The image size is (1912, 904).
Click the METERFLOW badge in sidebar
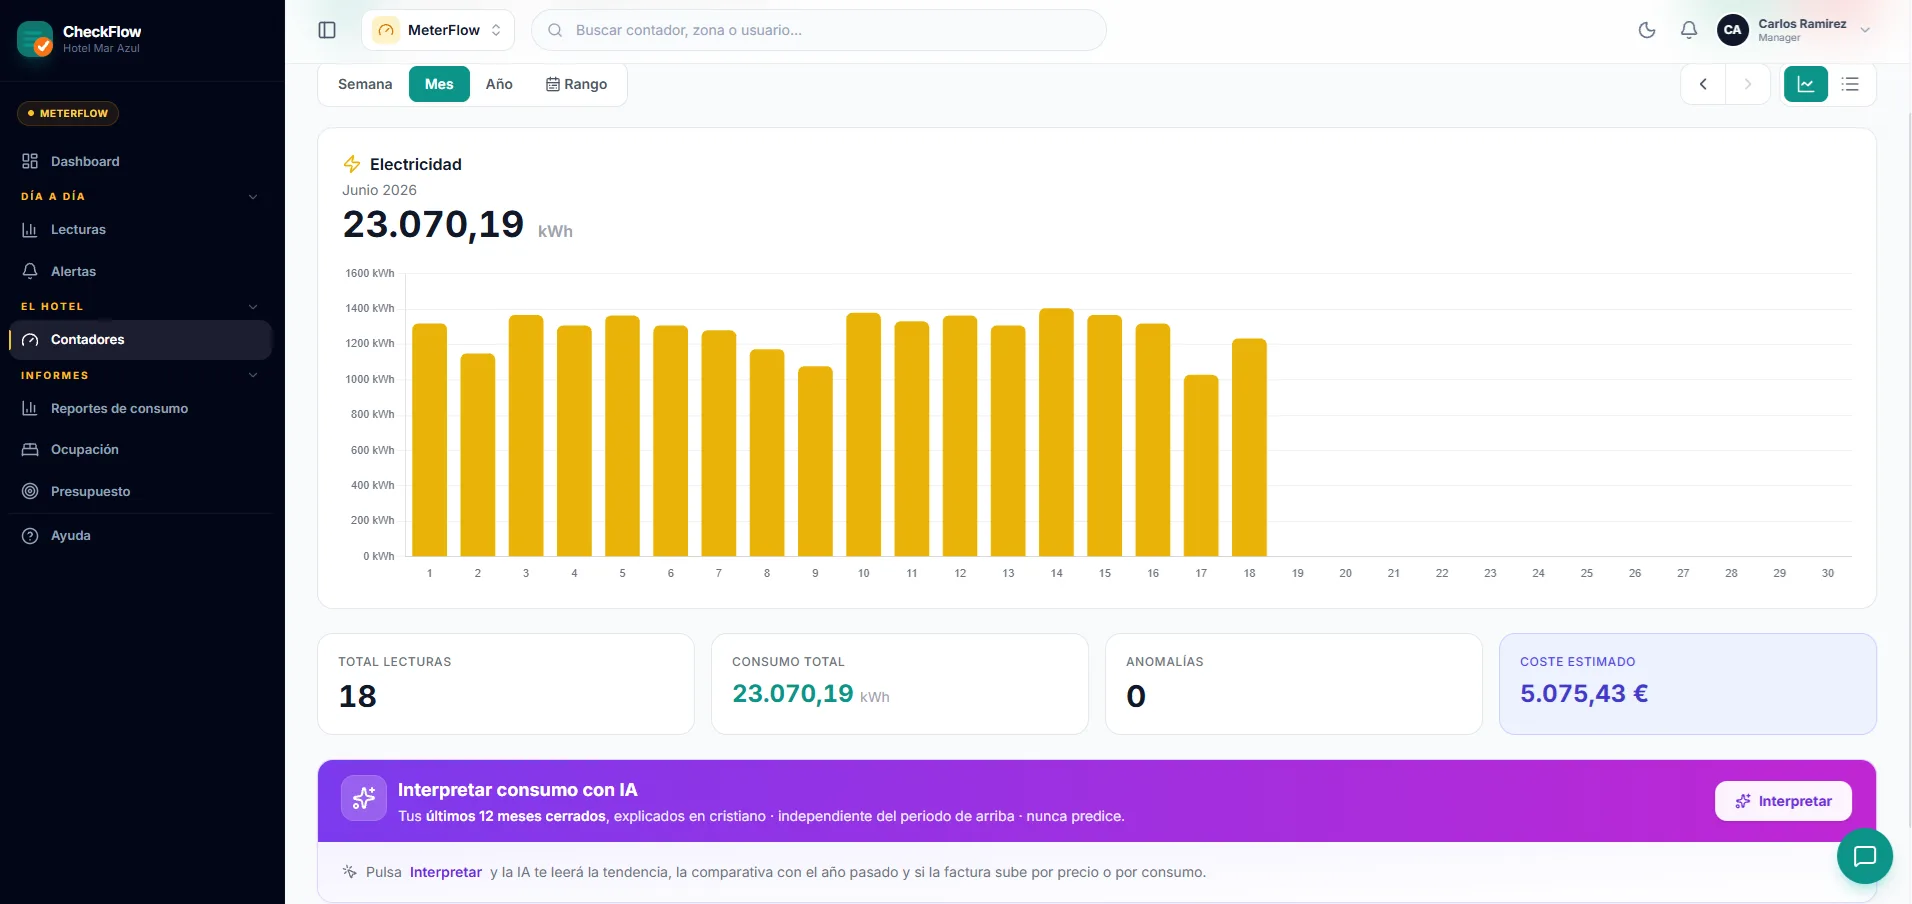tap(68, 113)
